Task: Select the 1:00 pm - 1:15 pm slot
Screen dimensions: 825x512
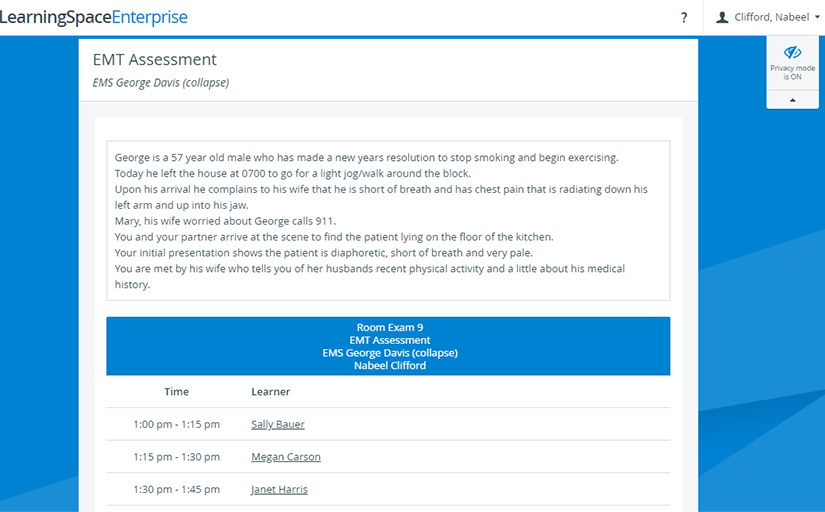Action: tap(176, 424)
